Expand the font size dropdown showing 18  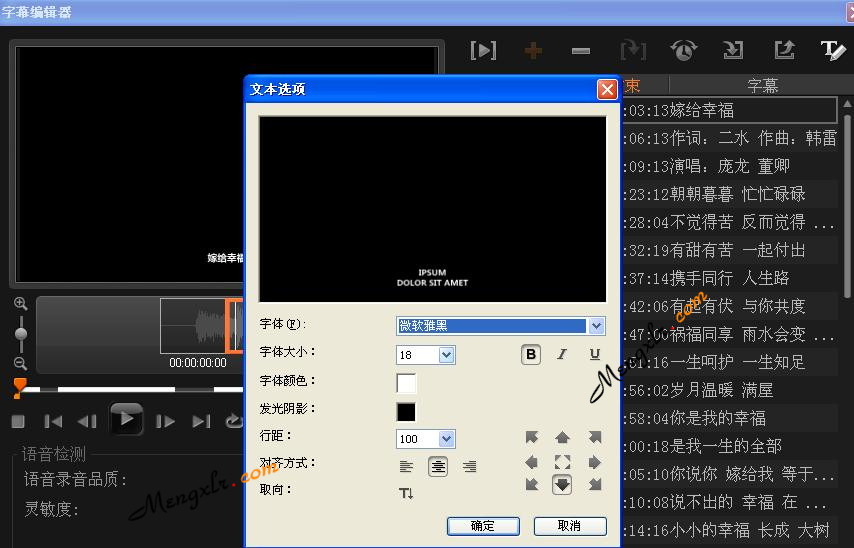pyautogui.click(x=446, y=355)
